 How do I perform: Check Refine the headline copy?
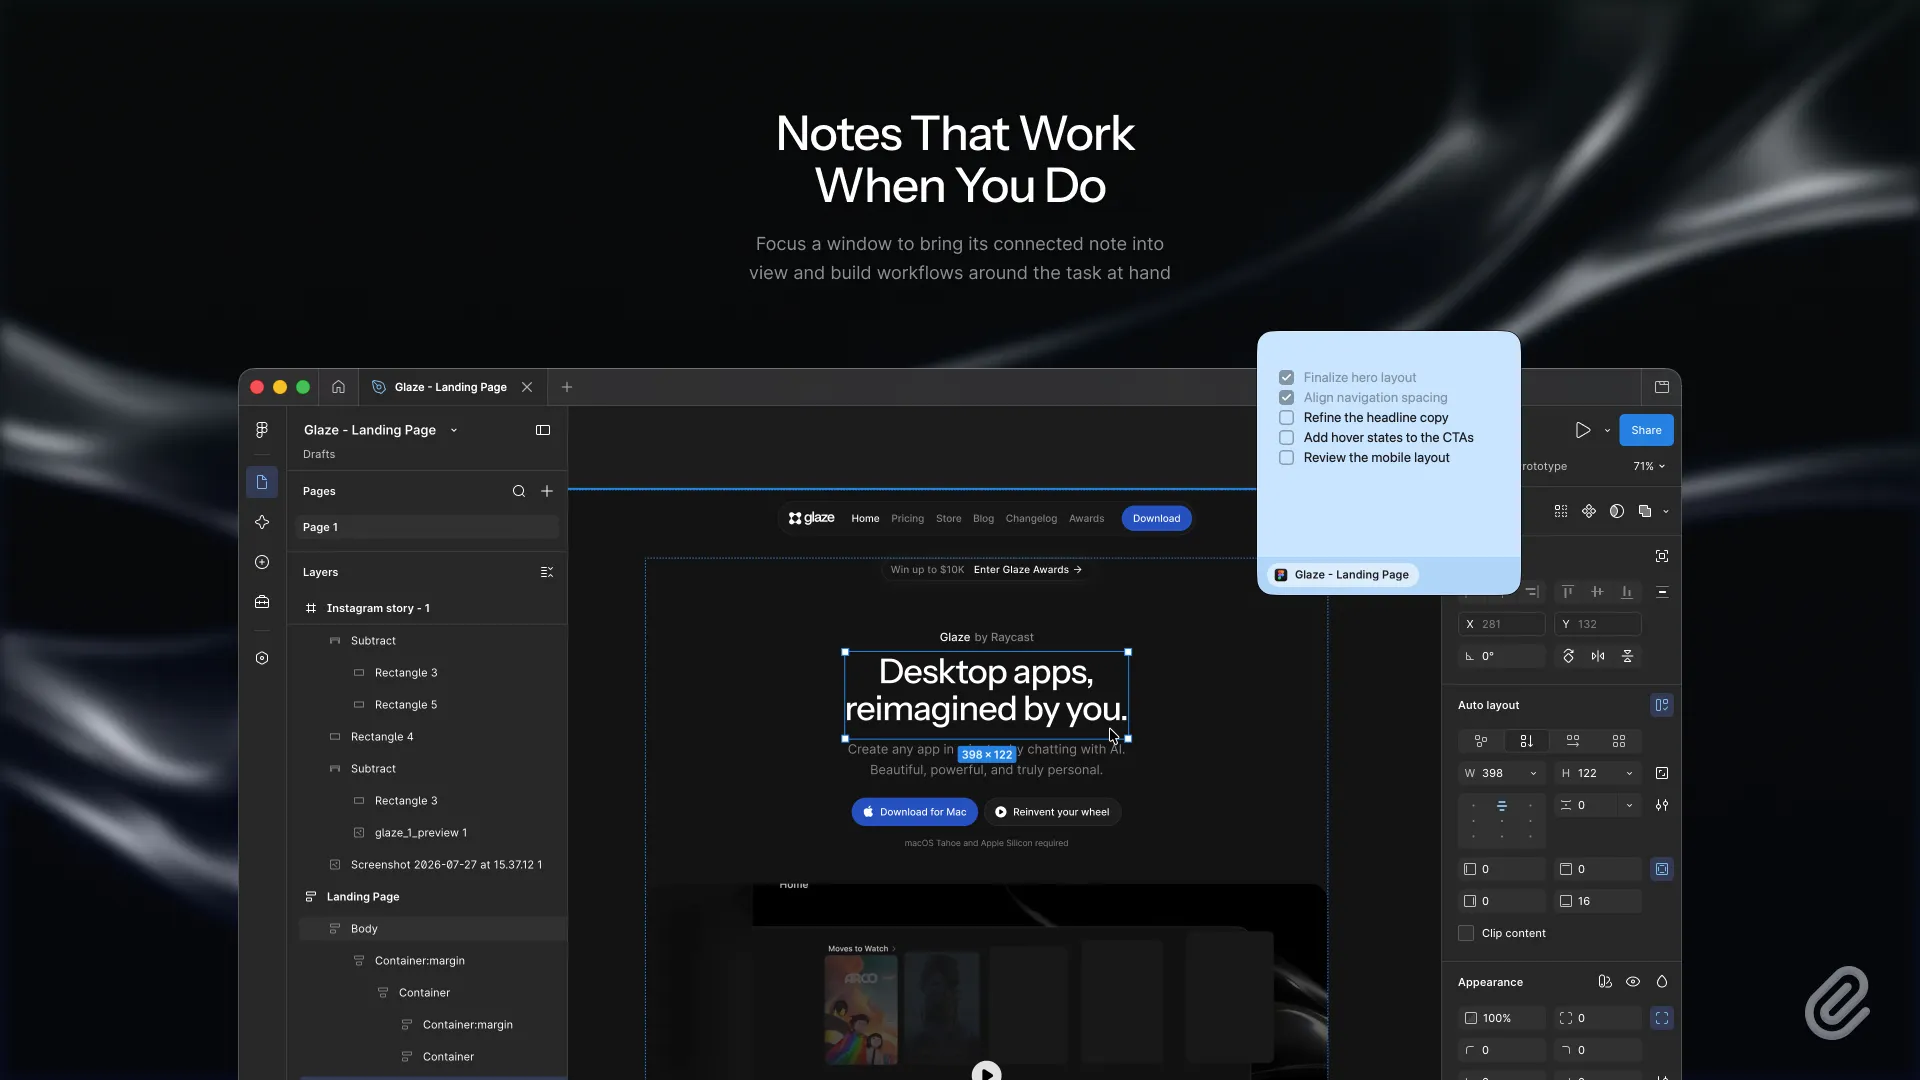pyautogui.click(x=1286, y=417)
